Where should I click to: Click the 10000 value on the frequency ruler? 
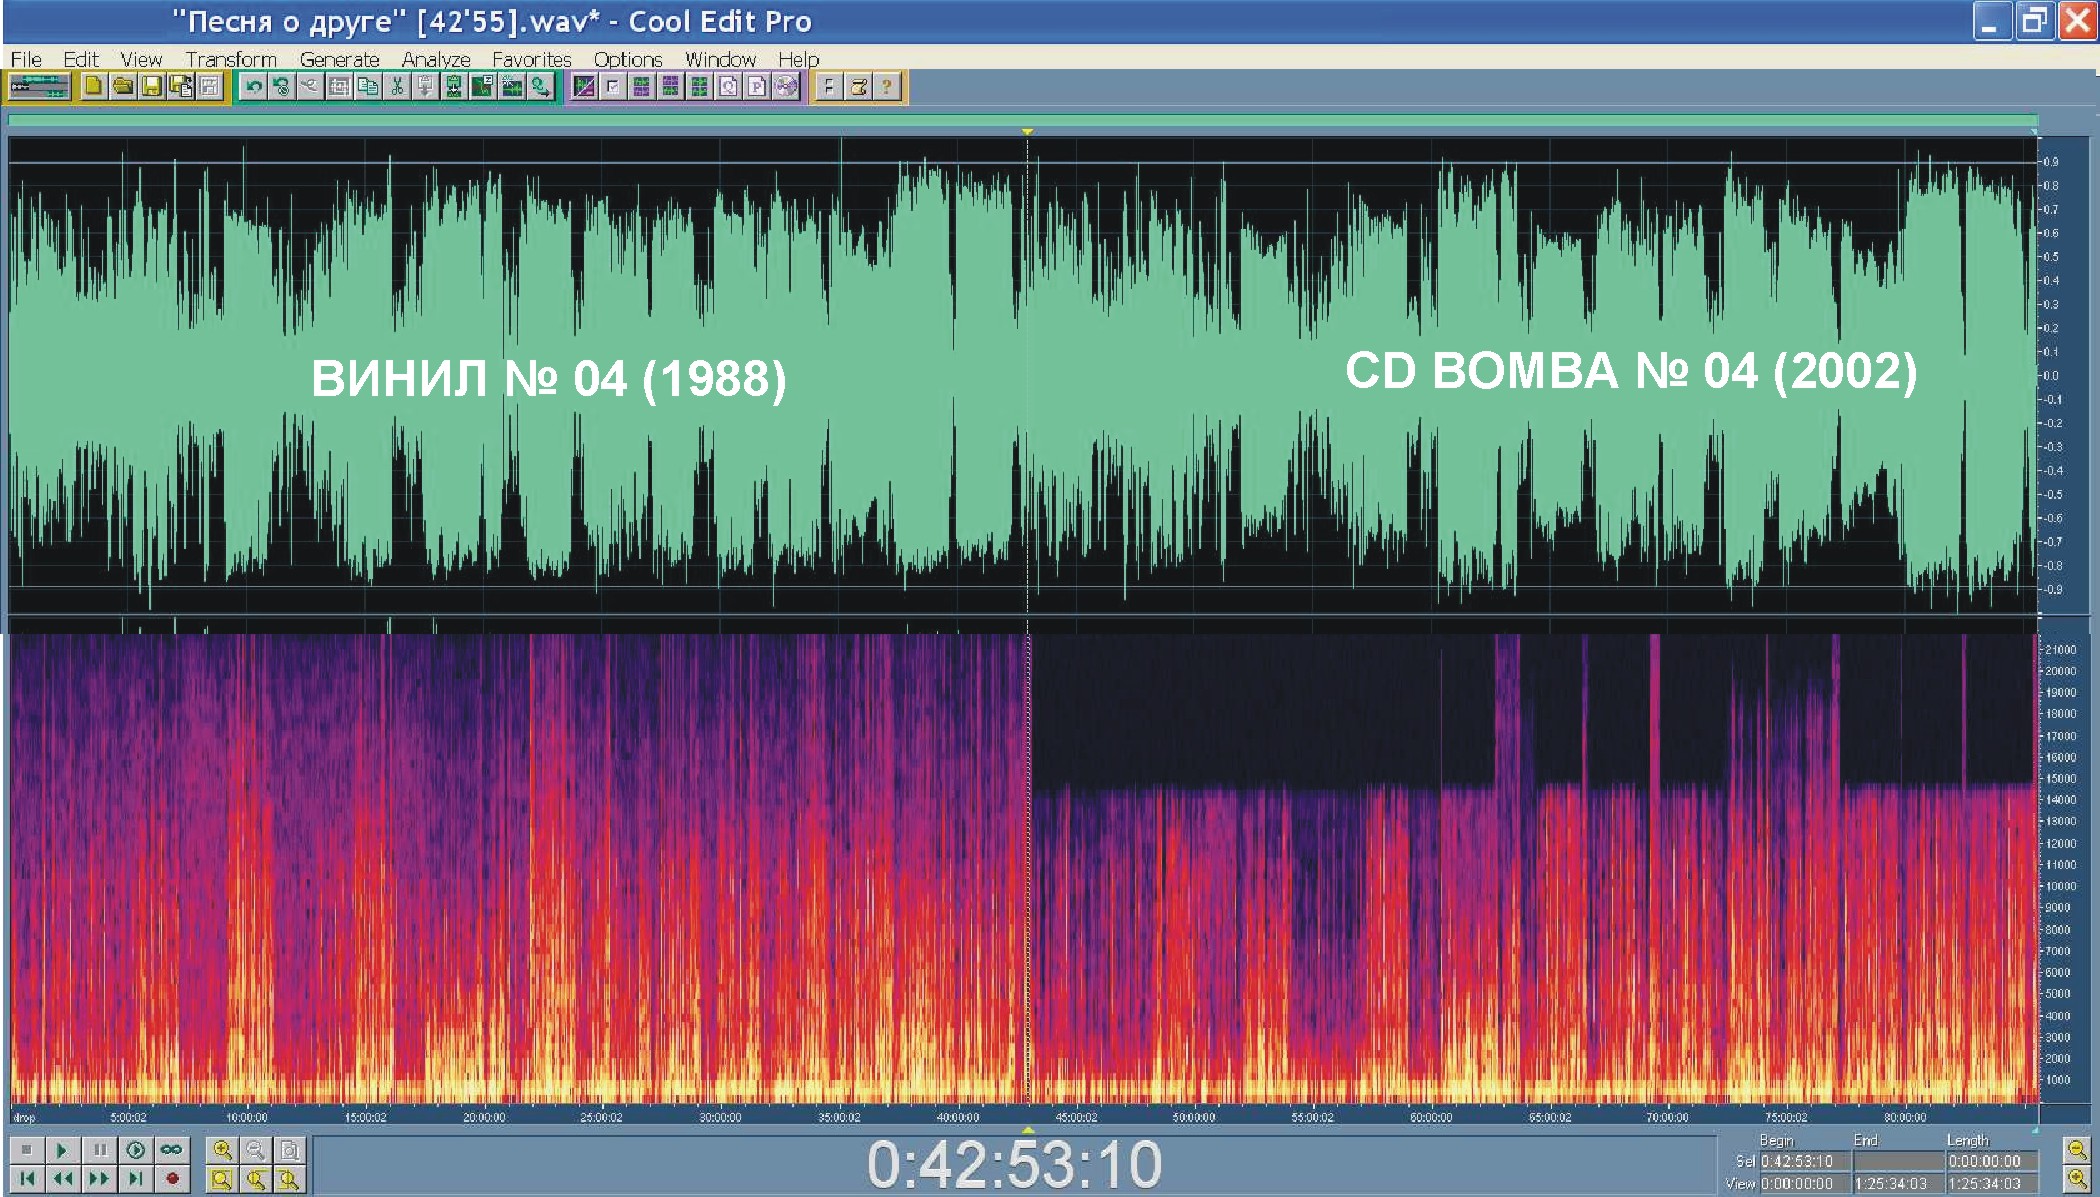click(2060, 886)
